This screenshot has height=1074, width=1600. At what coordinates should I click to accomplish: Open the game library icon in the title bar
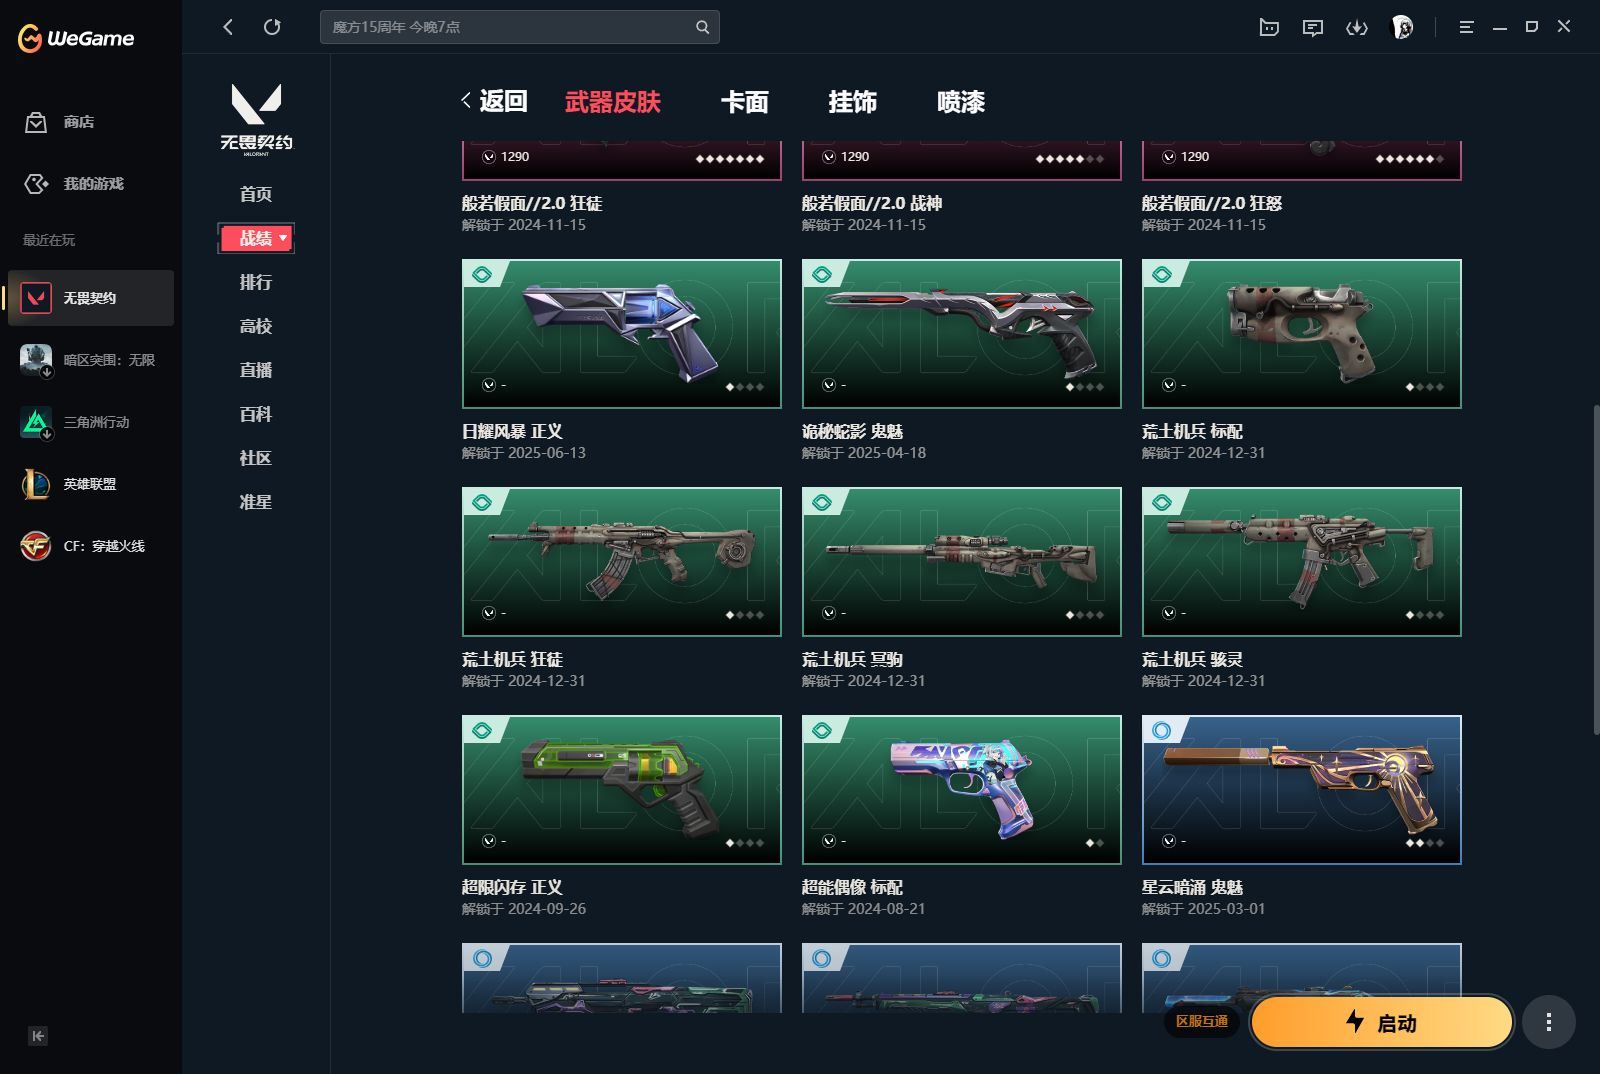[1268, 27]
